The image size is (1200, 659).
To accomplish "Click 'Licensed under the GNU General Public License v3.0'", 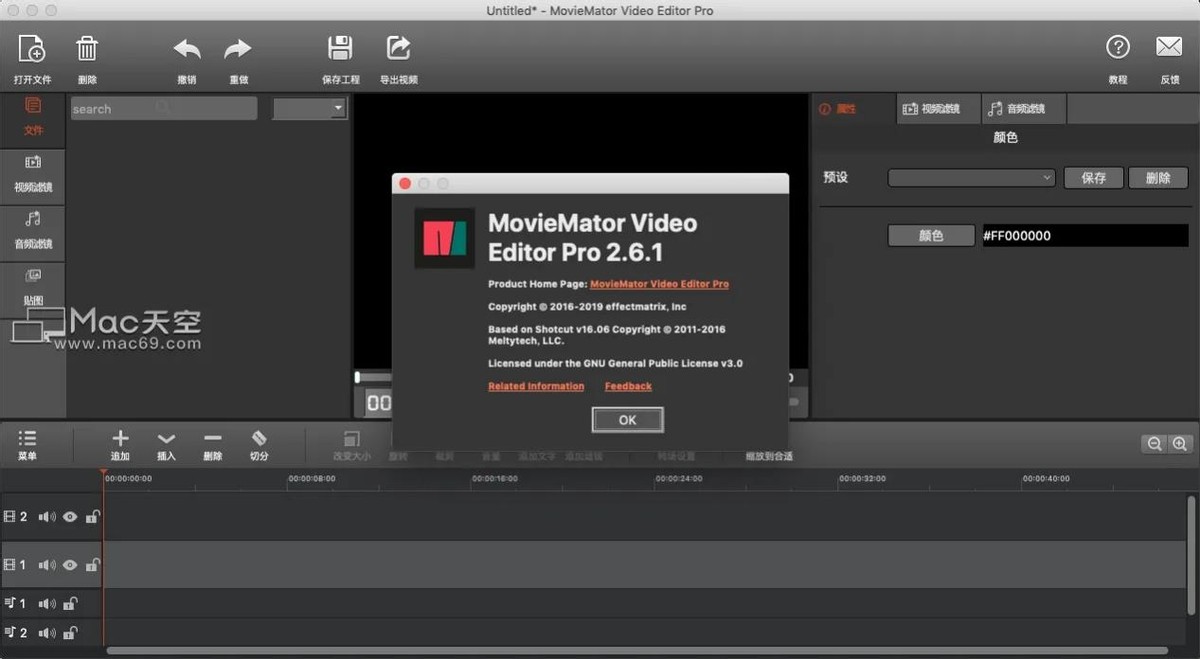I will click(615, 363).
